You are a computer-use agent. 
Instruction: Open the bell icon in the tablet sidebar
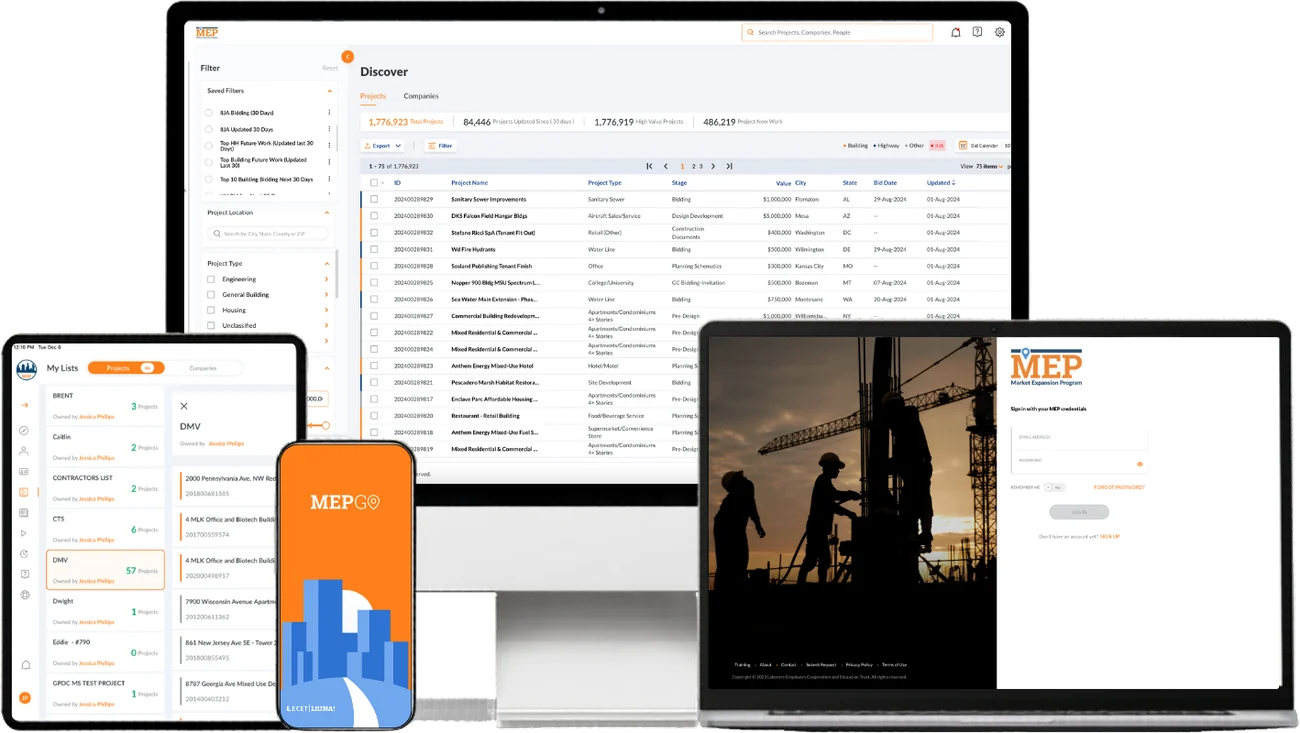25,665
